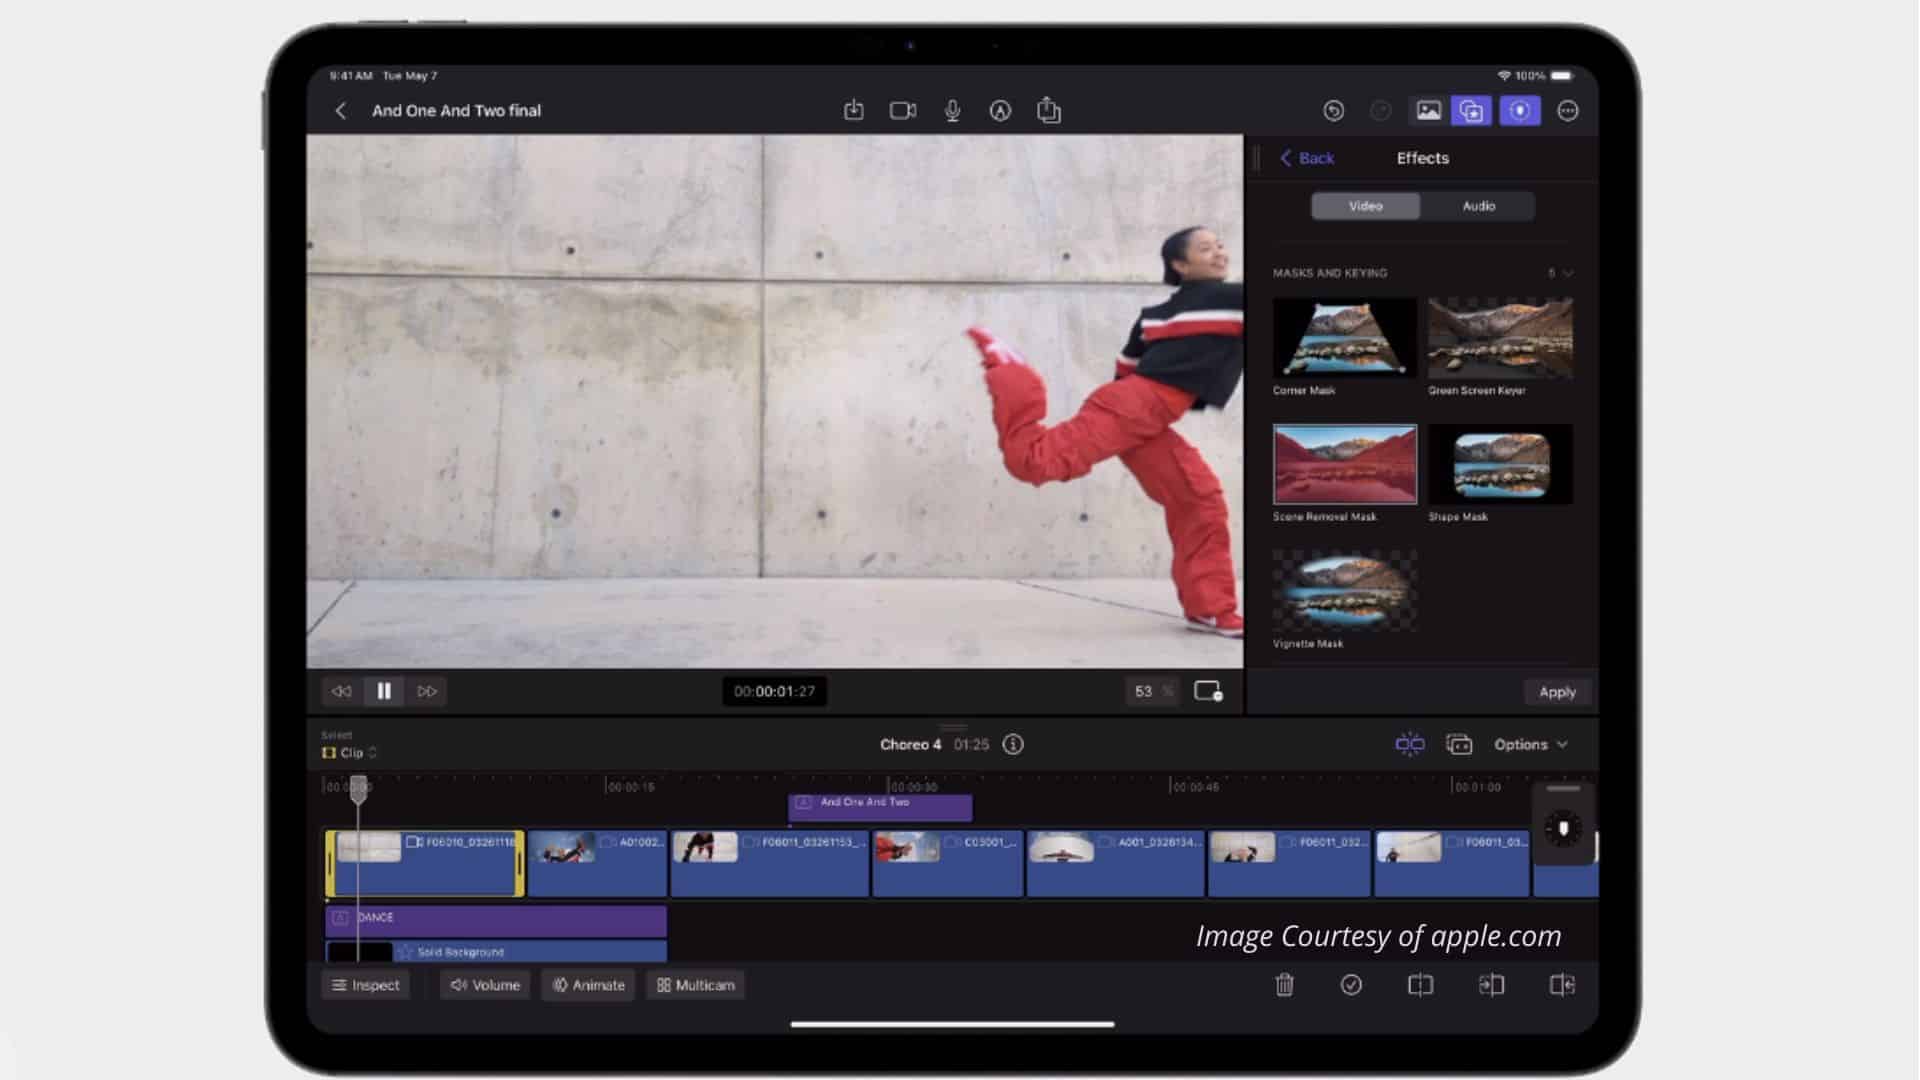Click the share export icon

(1048, 111)
